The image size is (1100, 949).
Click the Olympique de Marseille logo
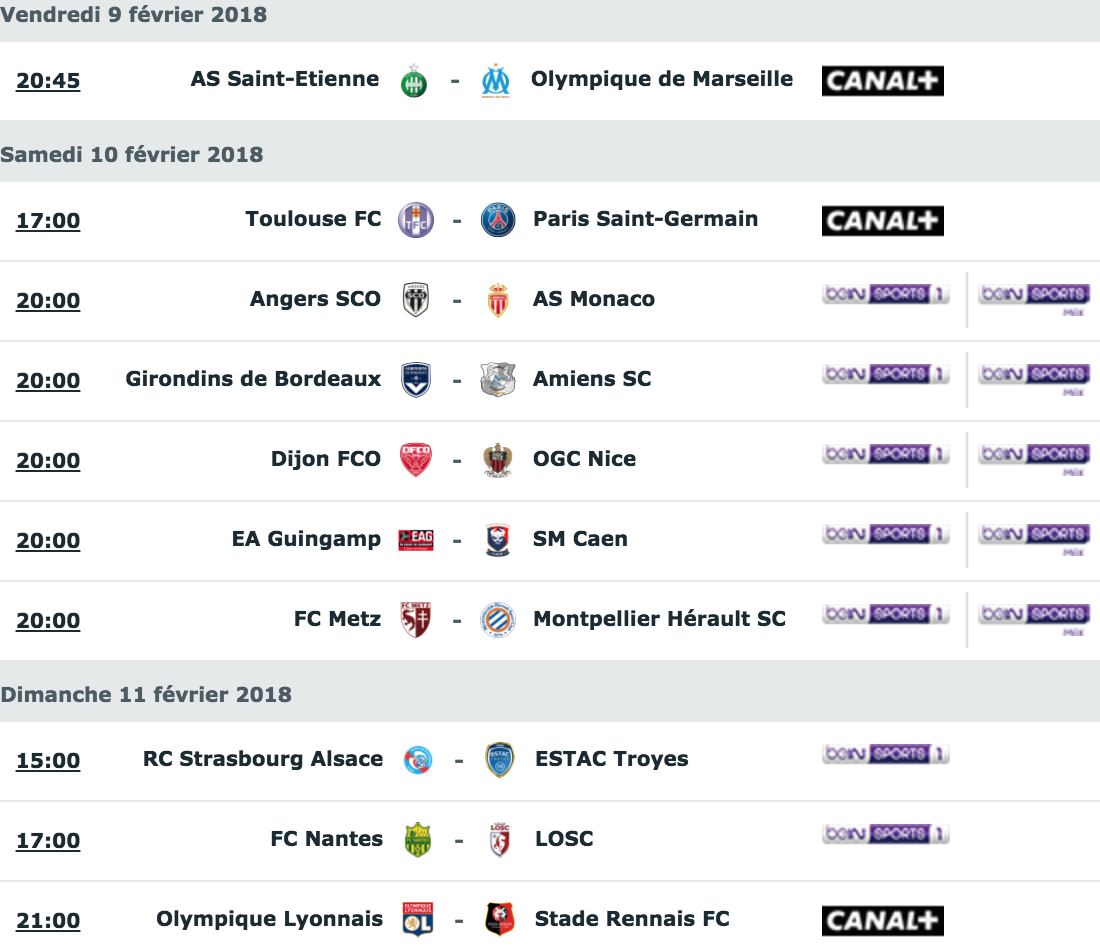[496, 81]
